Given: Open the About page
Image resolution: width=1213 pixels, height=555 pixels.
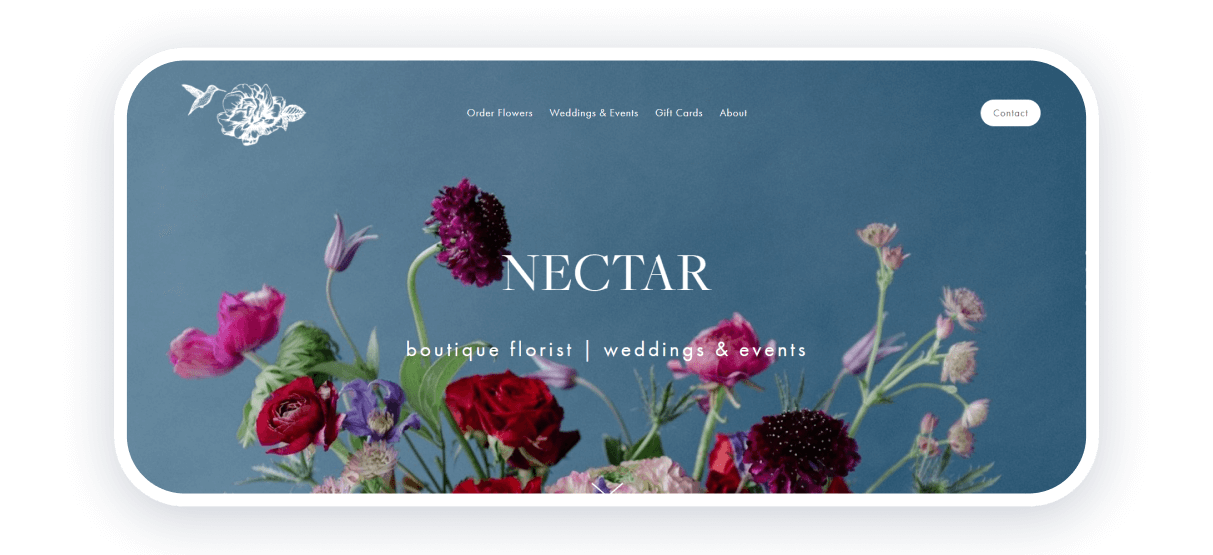Looking at the screenshot, I should (733, 113).
